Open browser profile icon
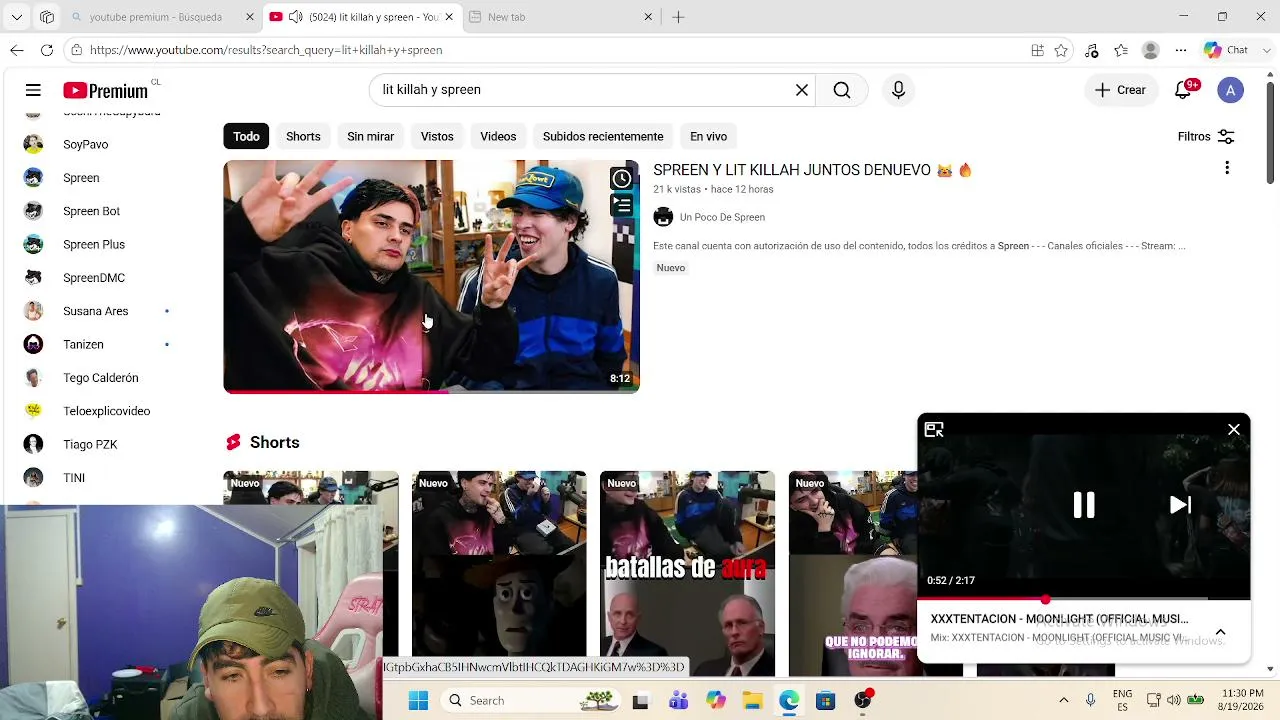This screenshot has height=720, width=1280. pos(1151,50)
